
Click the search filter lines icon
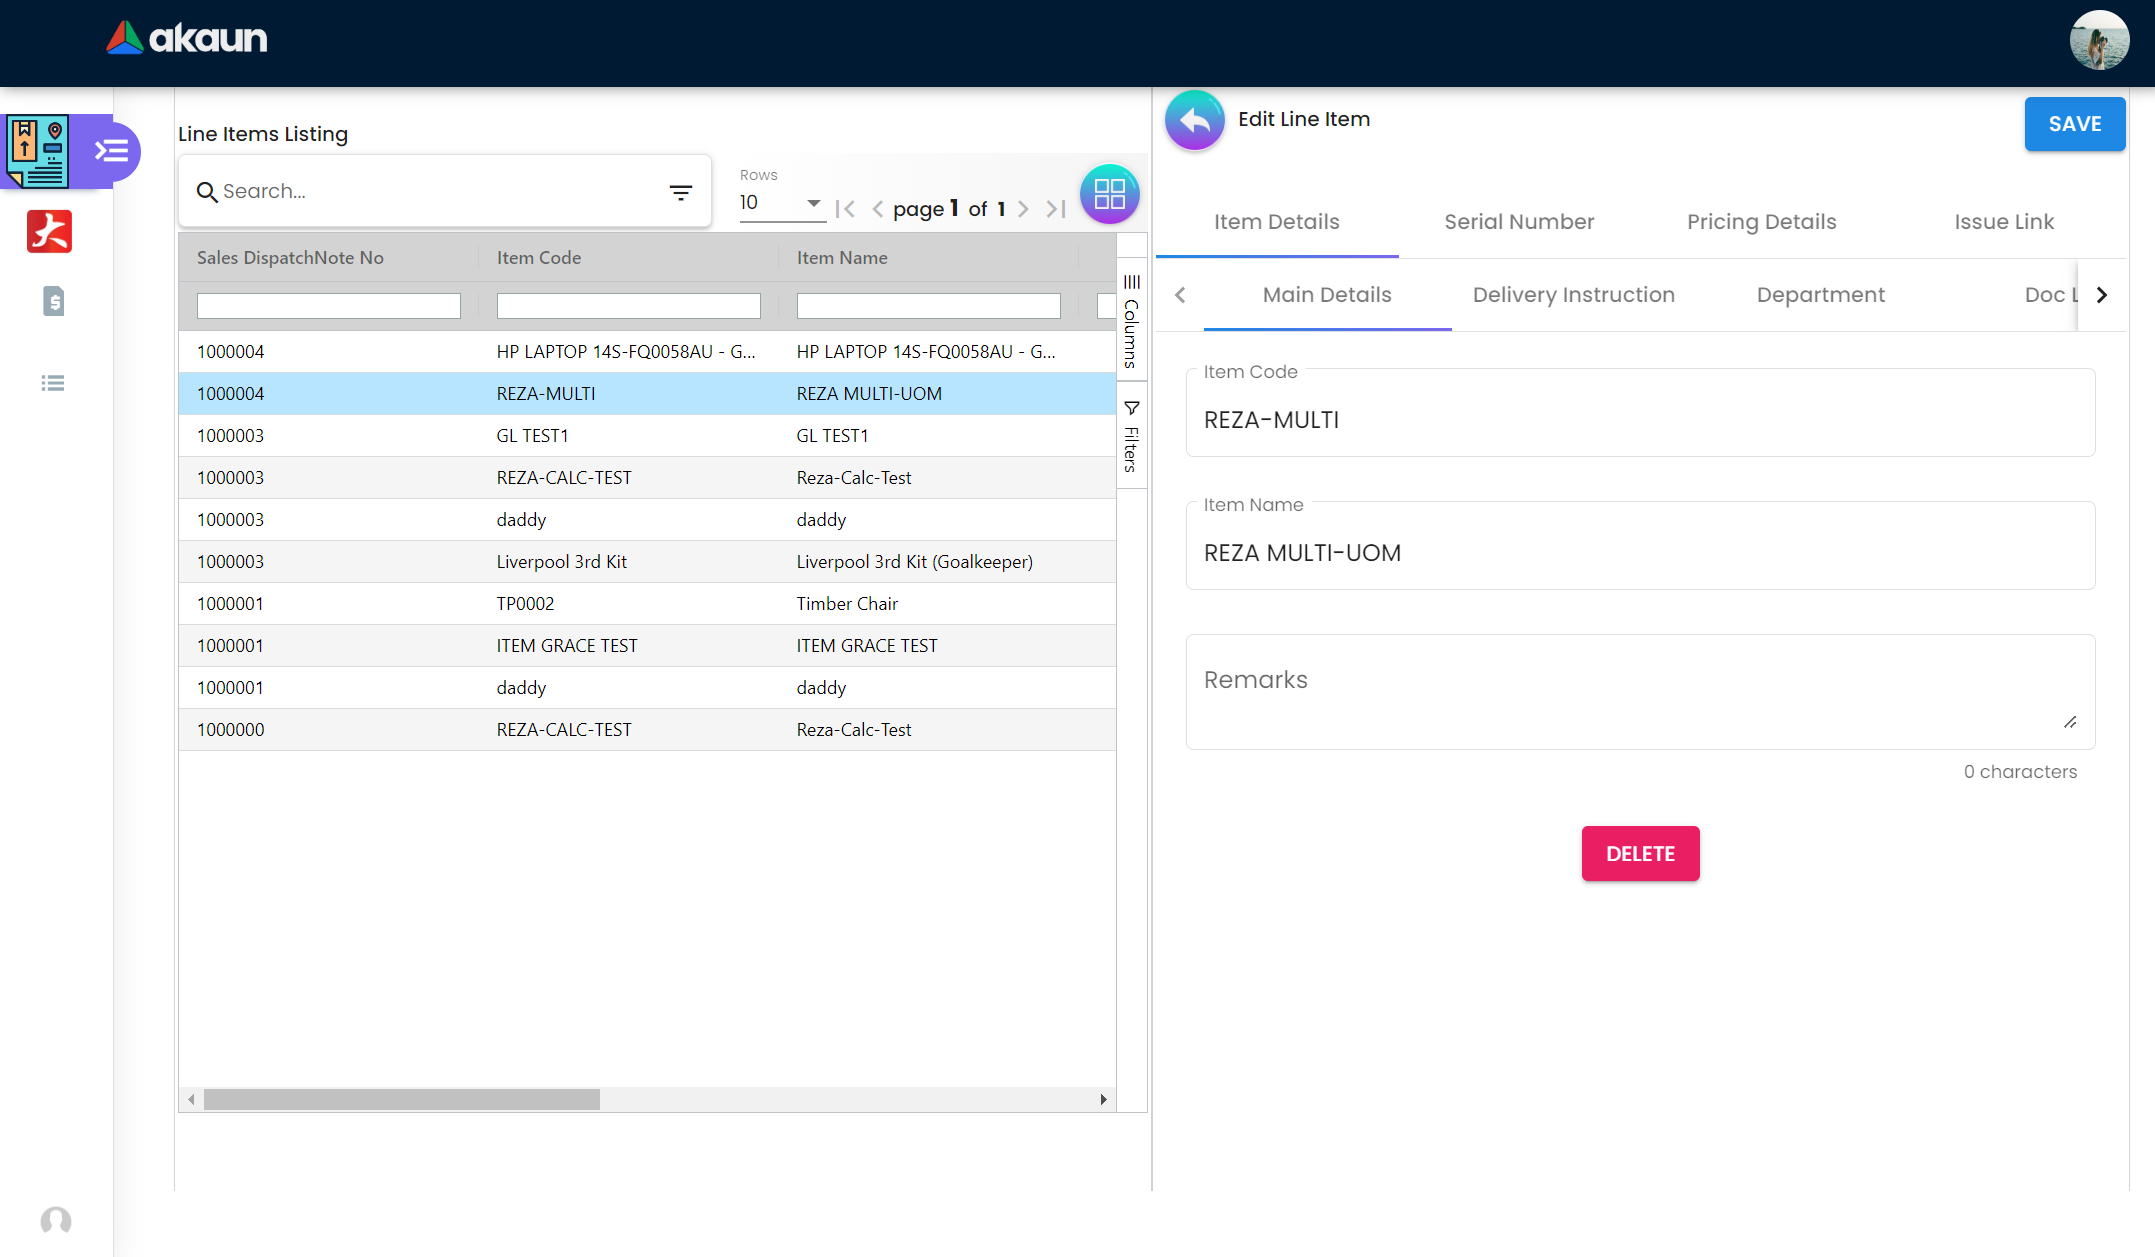point(680,192)
